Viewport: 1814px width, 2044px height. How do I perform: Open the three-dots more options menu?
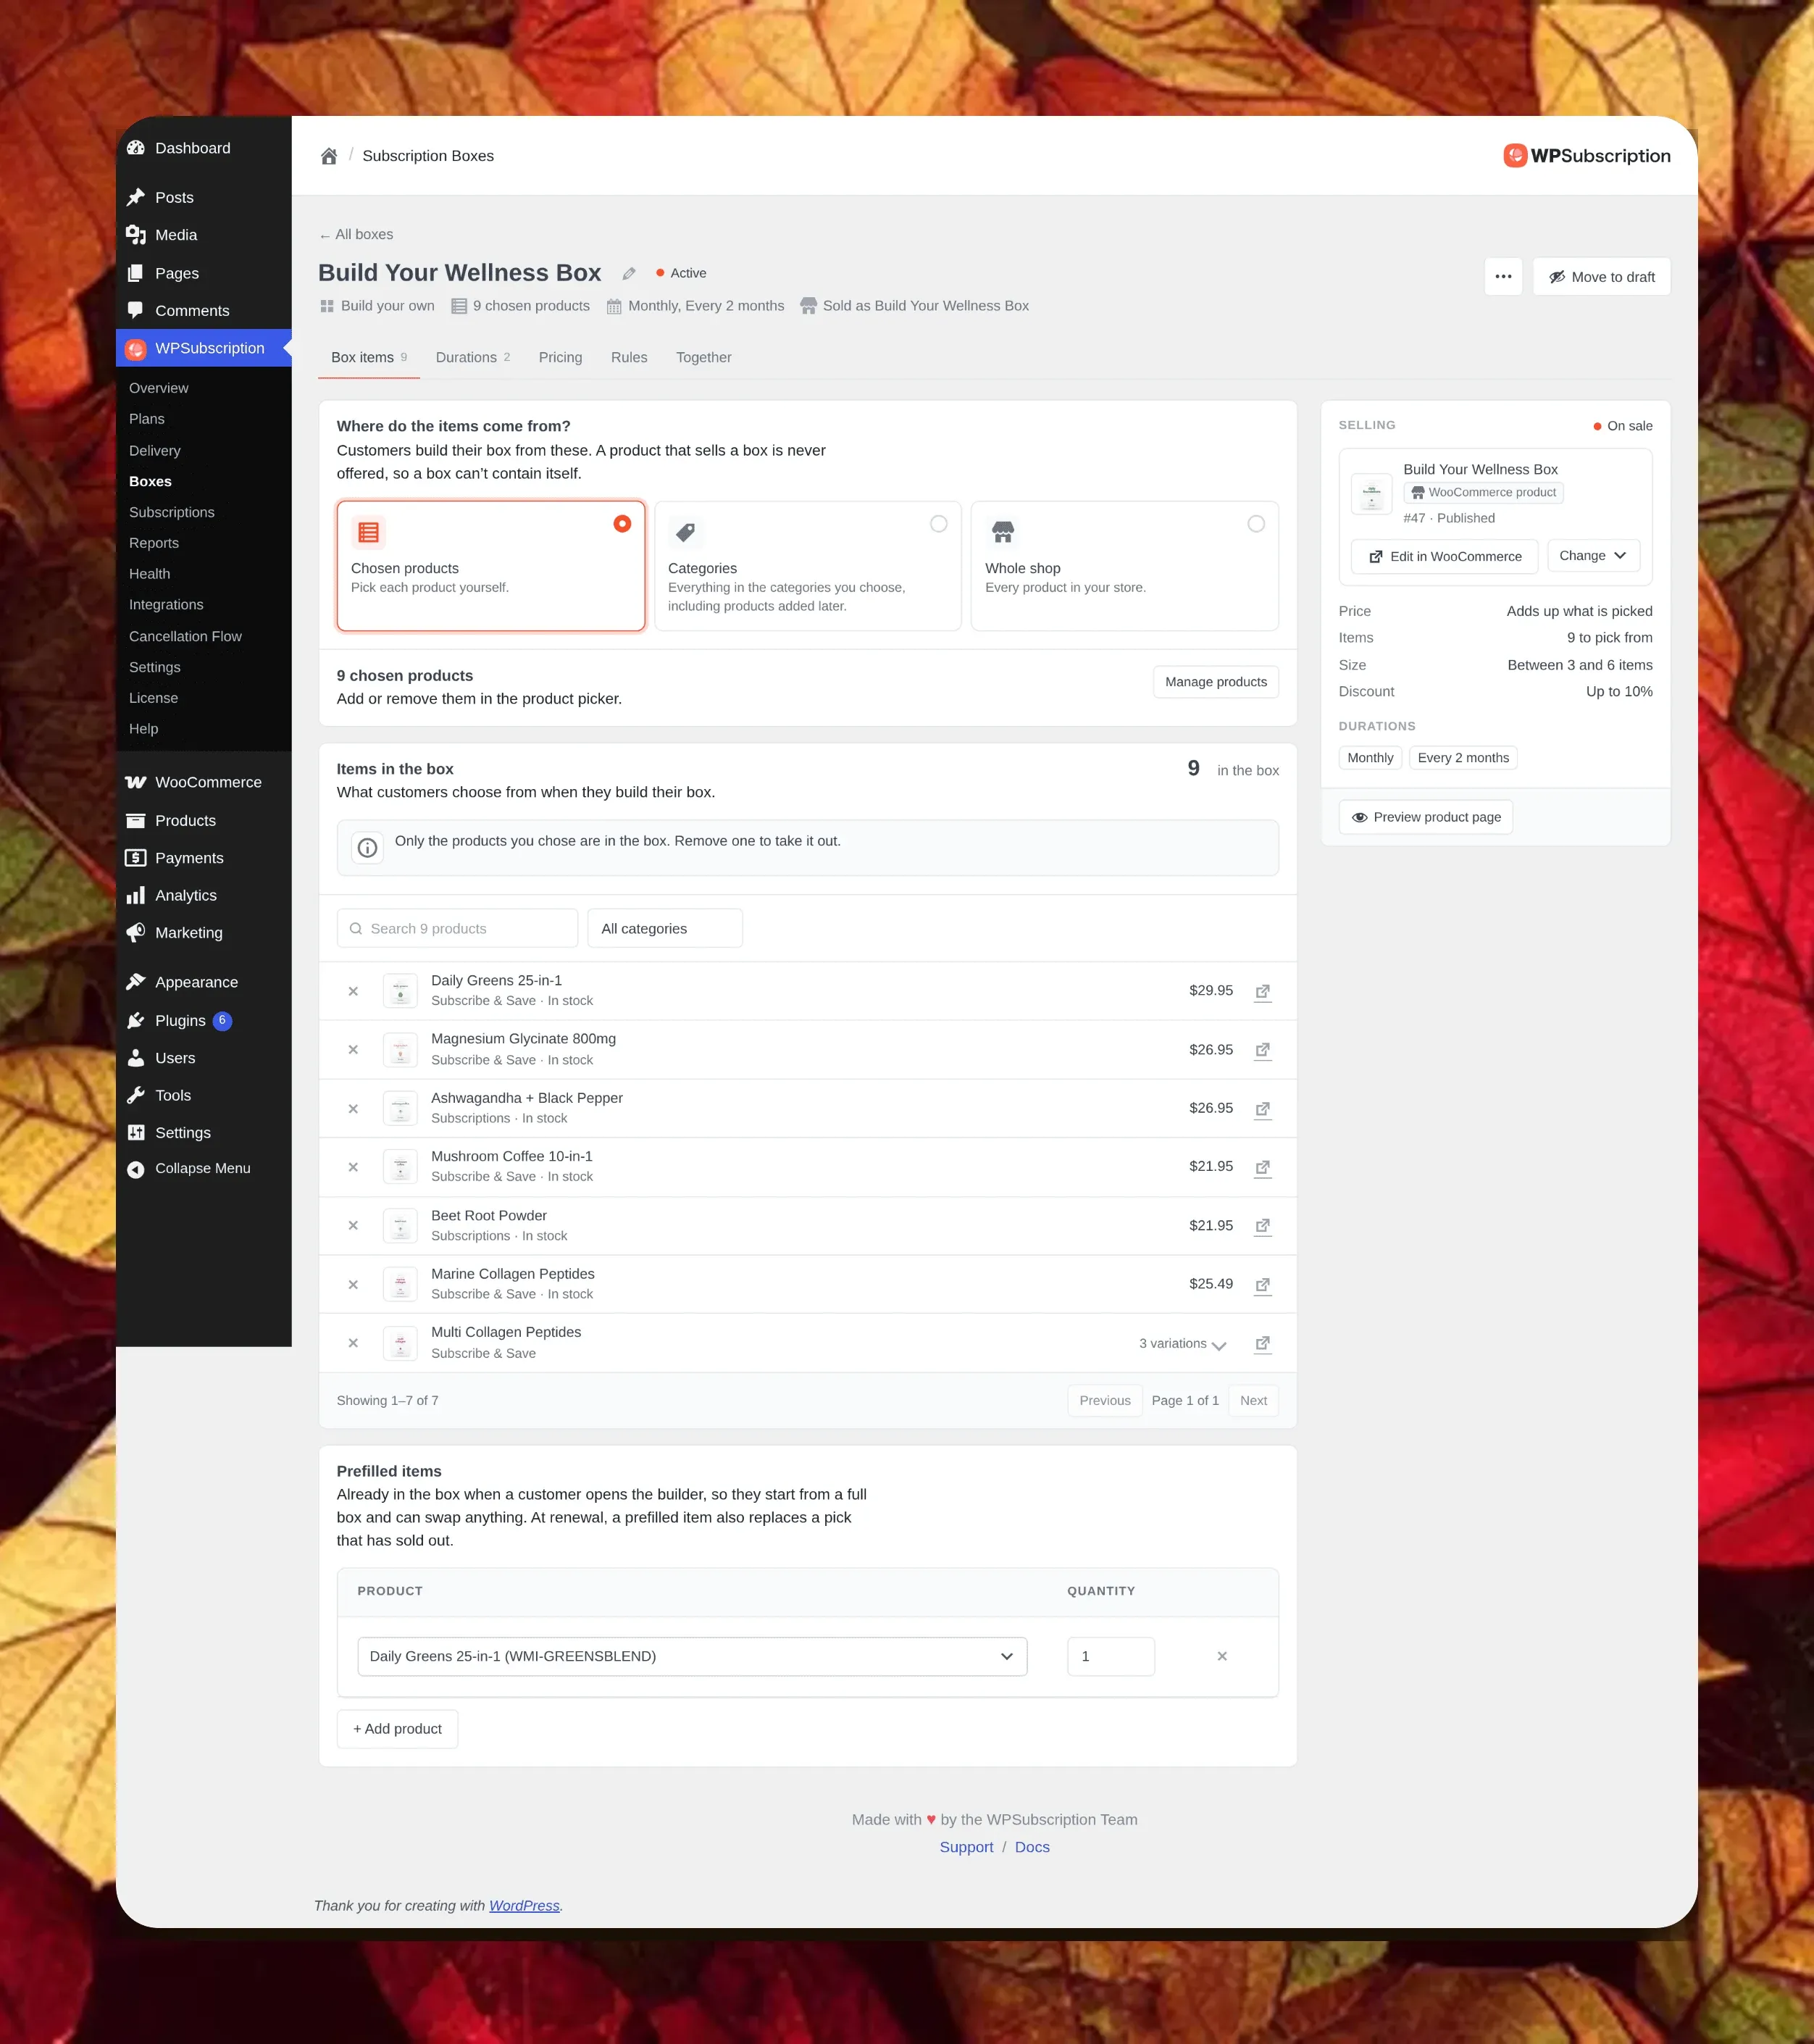point(1503,277)
